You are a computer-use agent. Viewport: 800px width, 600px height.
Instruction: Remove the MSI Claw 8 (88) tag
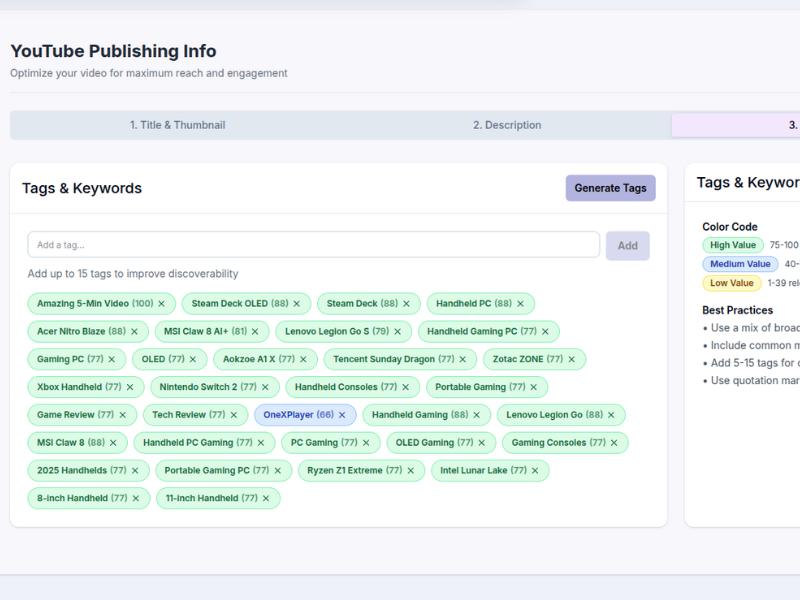tap(113, 443)
